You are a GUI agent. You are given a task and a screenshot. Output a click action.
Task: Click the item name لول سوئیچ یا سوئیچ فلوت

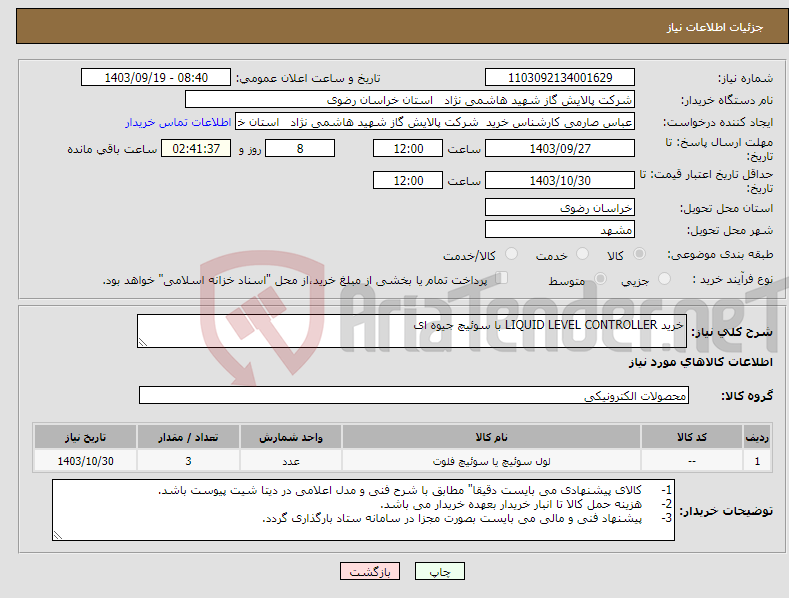(x=491, y=461)
